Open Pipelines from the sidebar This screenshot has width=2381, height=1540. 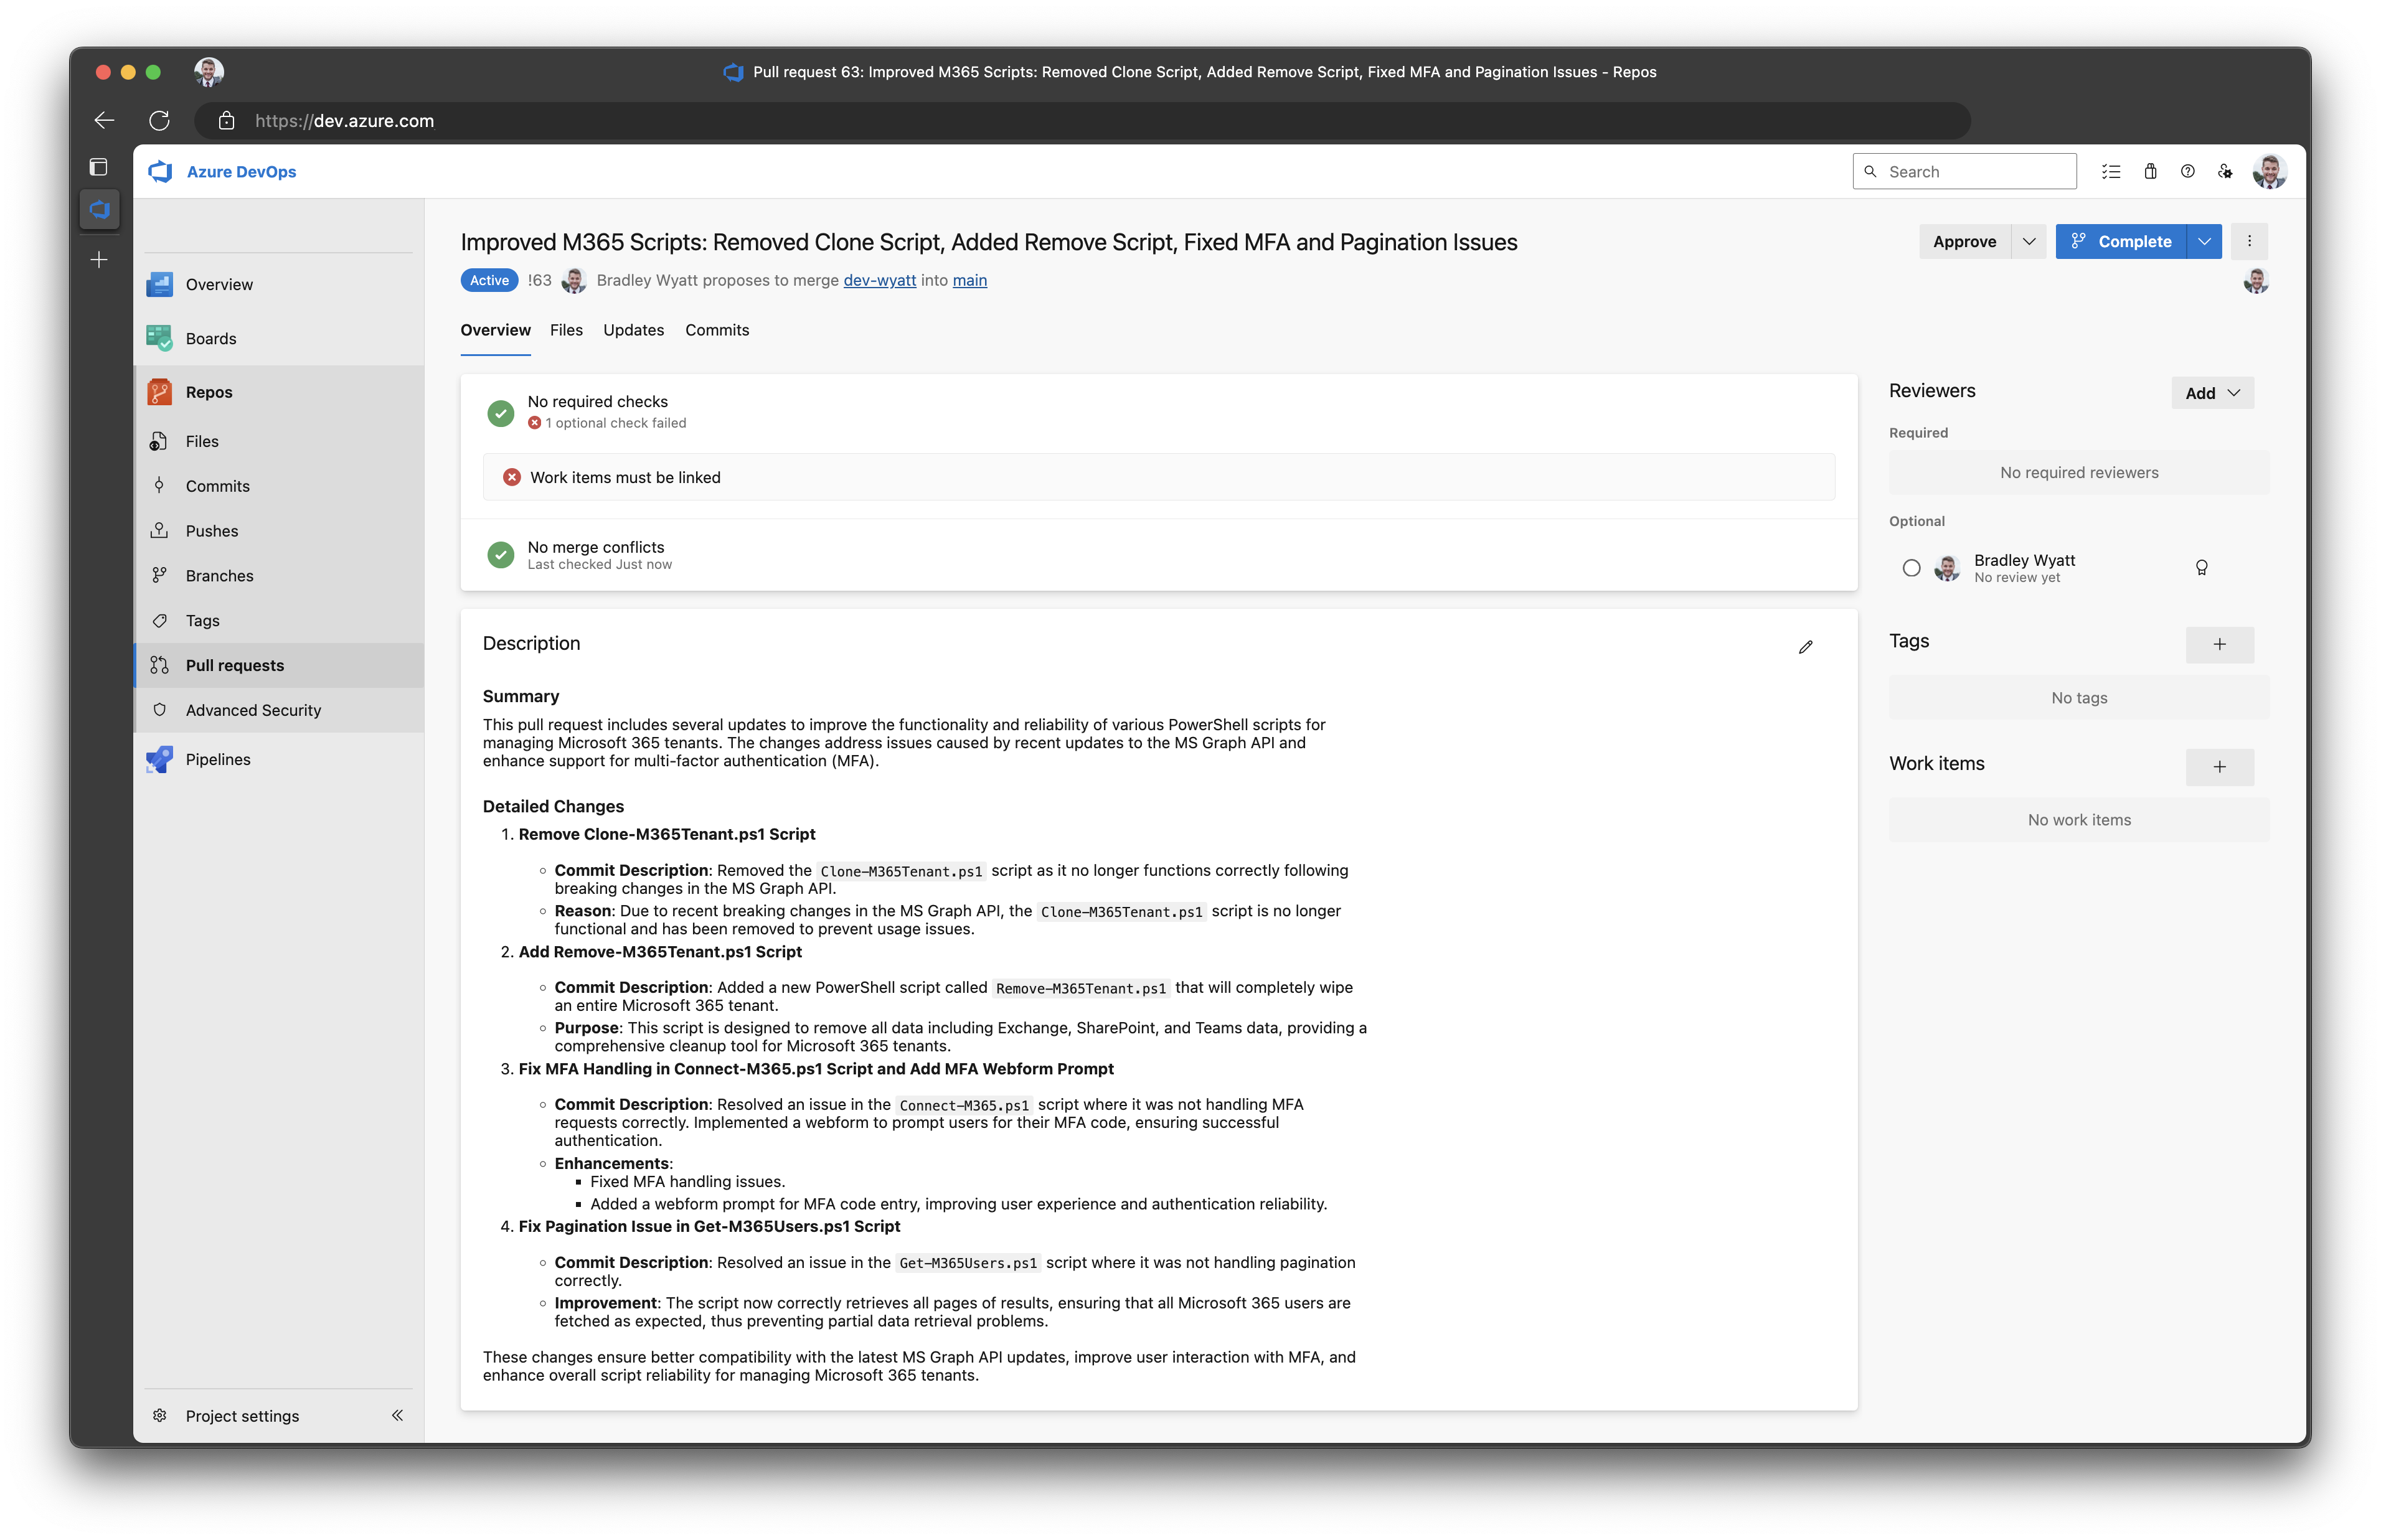click(218, 759)
